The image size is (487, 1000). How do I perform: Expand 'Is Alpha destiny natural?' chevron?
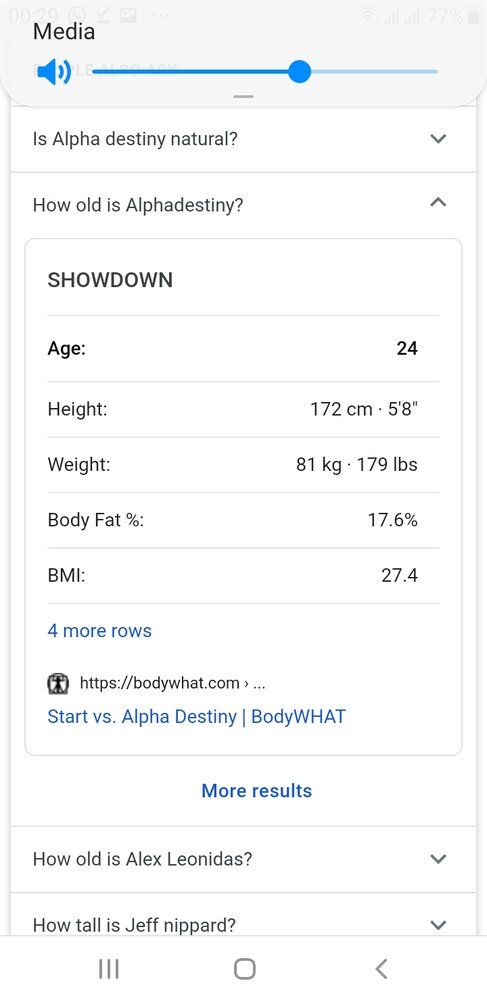[438, 138]
